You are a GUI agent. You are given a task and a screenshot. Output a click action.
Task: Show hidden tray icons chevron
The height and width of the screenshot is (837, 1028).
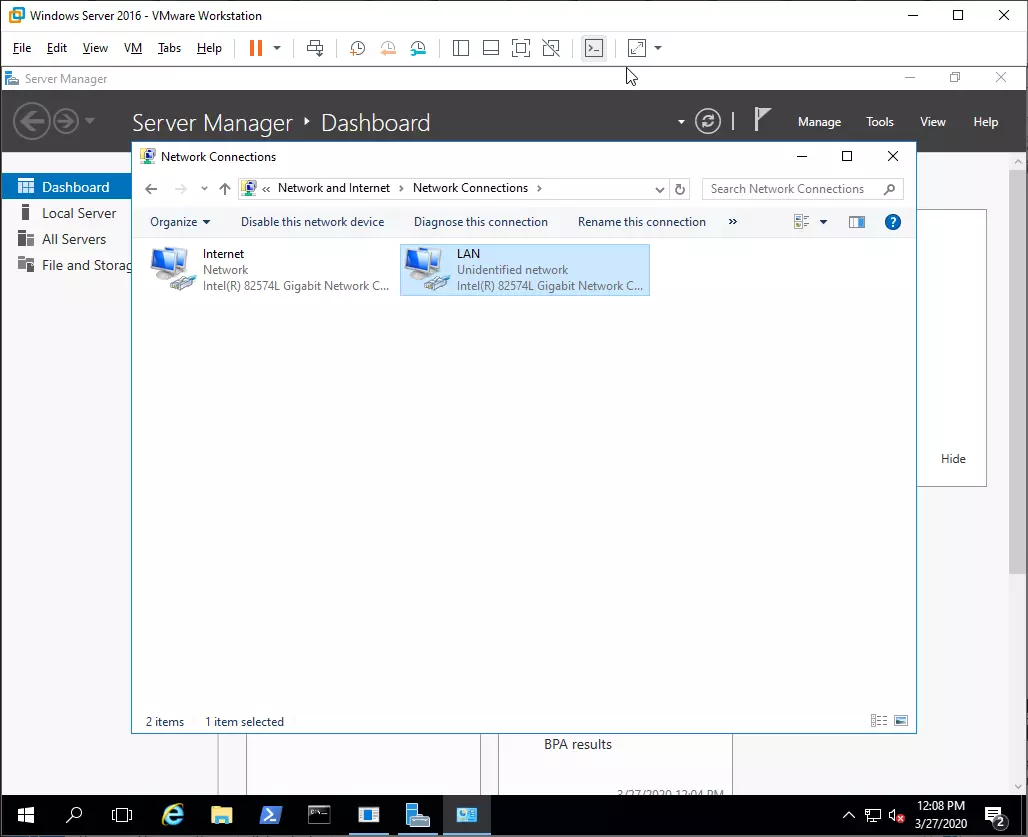[848, 815]
